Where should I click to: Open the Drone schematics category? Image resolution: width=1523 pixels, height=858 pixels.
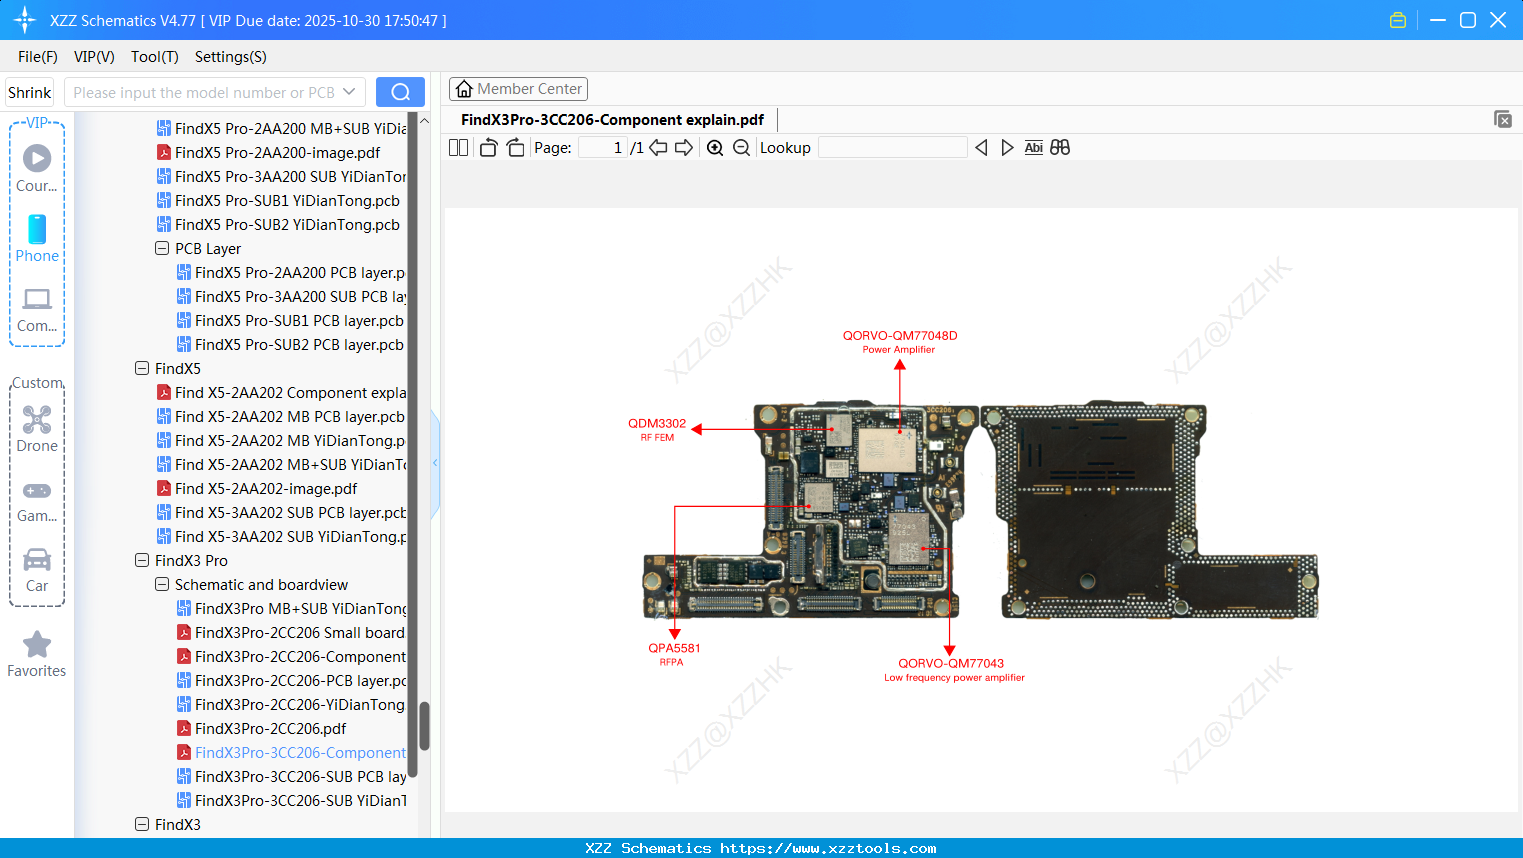36,428
